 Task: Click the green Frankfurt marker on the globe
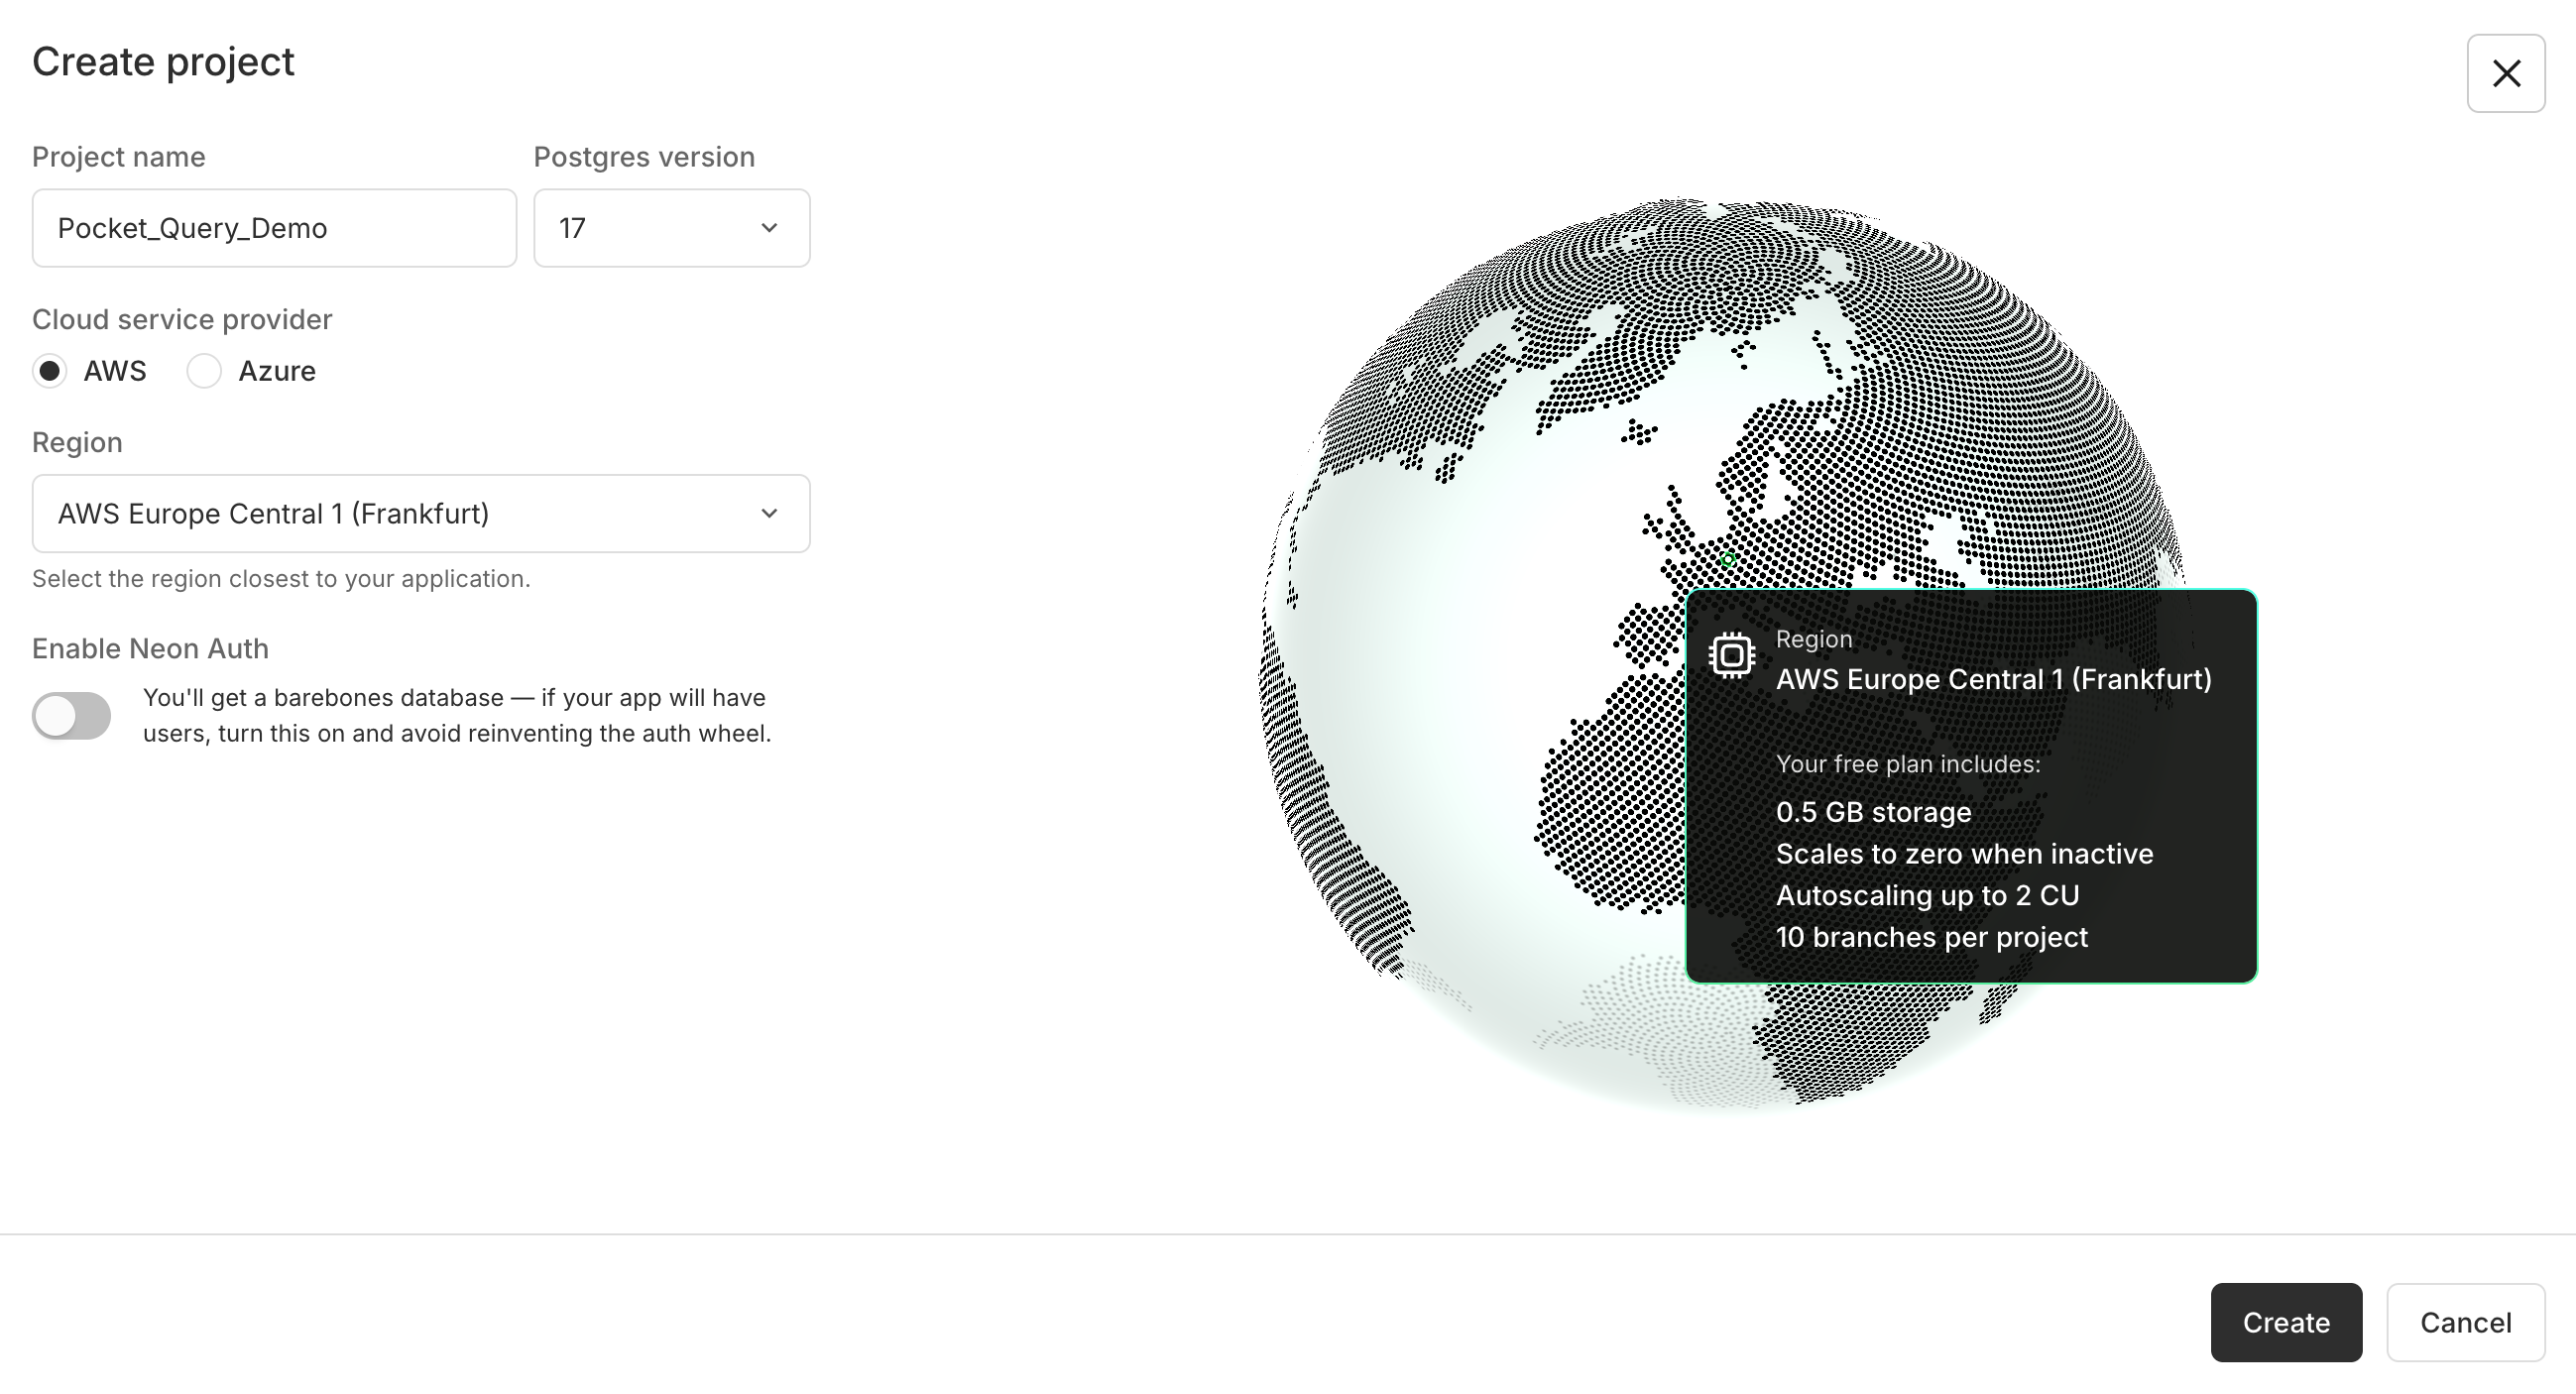click(1727, 559)
